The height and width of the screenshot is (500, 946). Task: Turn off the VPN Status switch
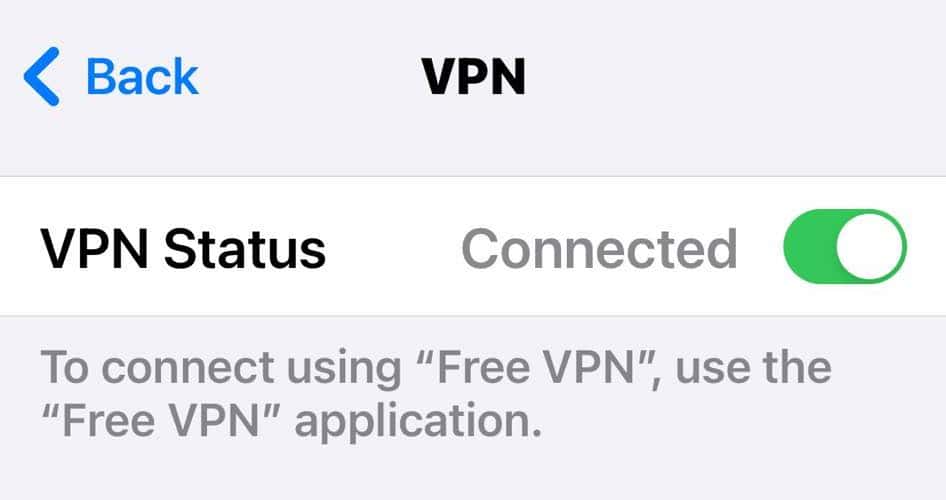(x=845, y=247)
